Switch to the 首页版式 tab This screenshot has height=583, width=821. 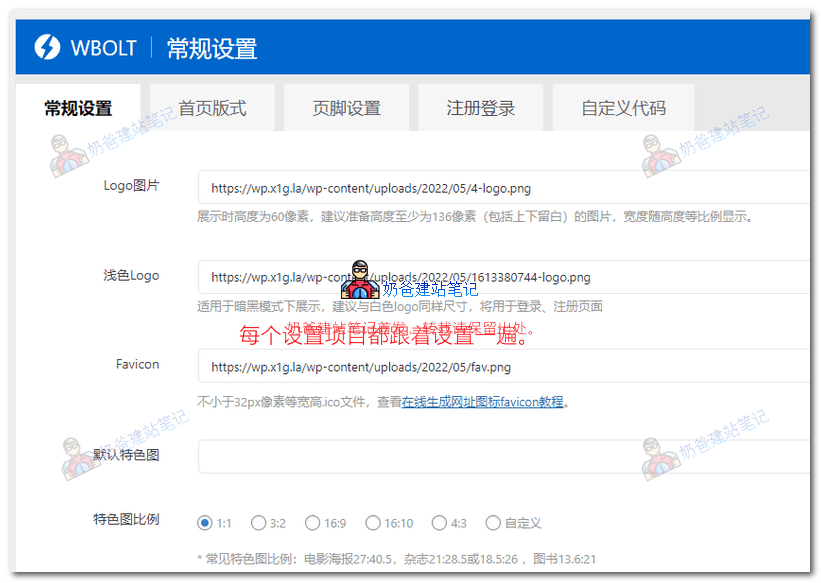click(212, 107)
